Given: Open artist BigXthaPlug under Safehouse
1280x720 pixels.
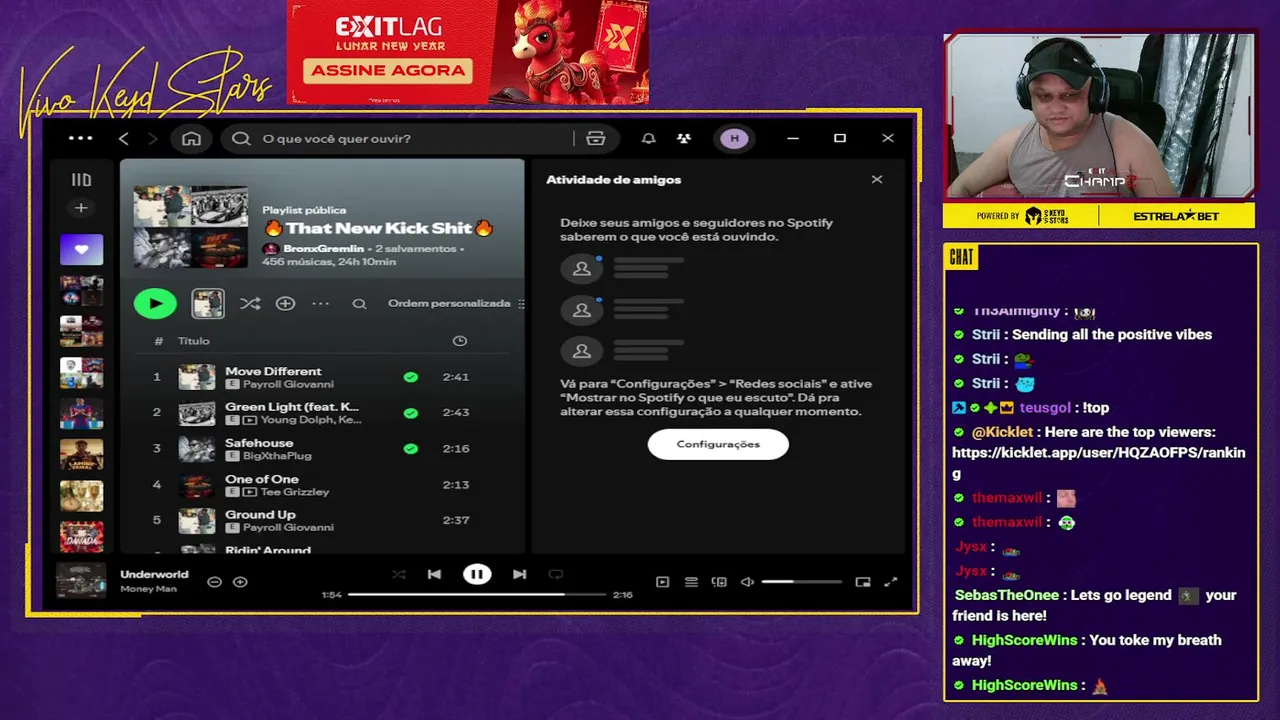Looking at the screenshot, I should (x=277, y=456).
